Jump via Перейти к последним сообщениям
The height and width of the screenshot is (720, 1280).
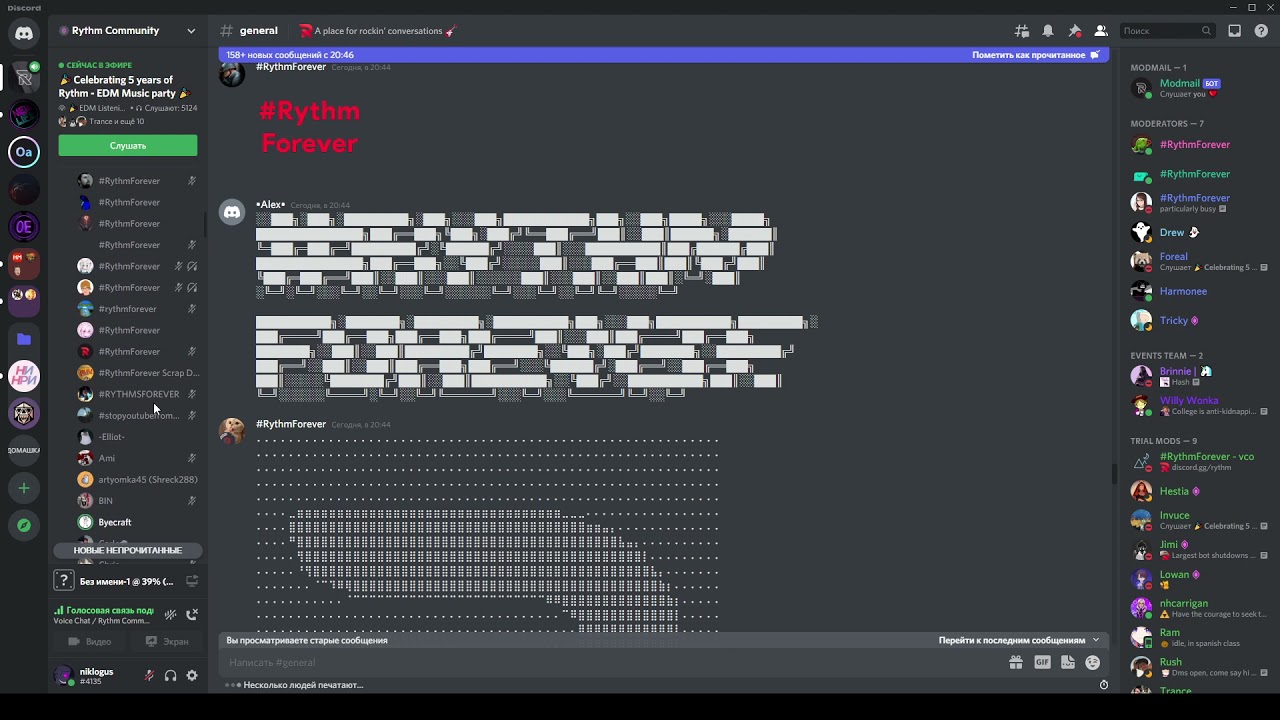[1018, 640]
